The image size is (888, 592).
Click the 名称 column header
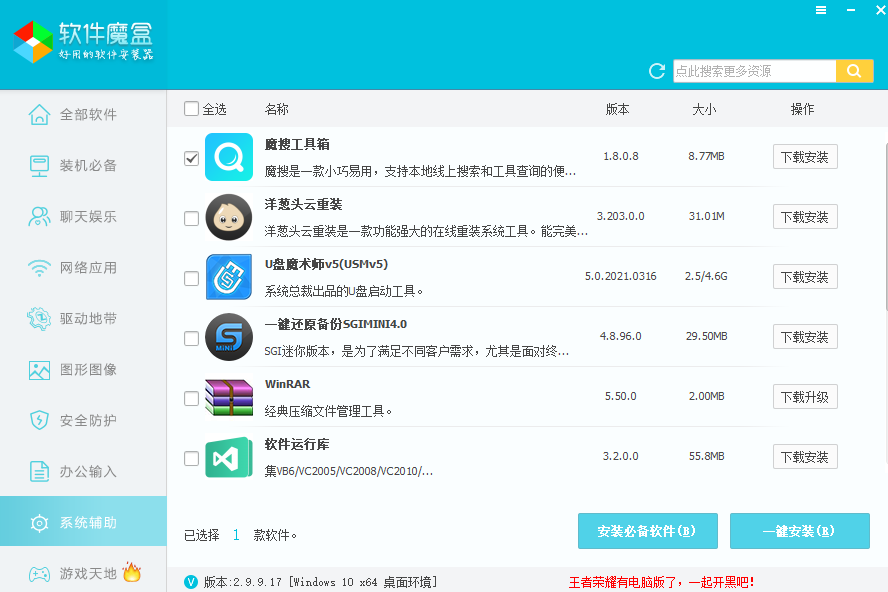click(x=276, y=109)
